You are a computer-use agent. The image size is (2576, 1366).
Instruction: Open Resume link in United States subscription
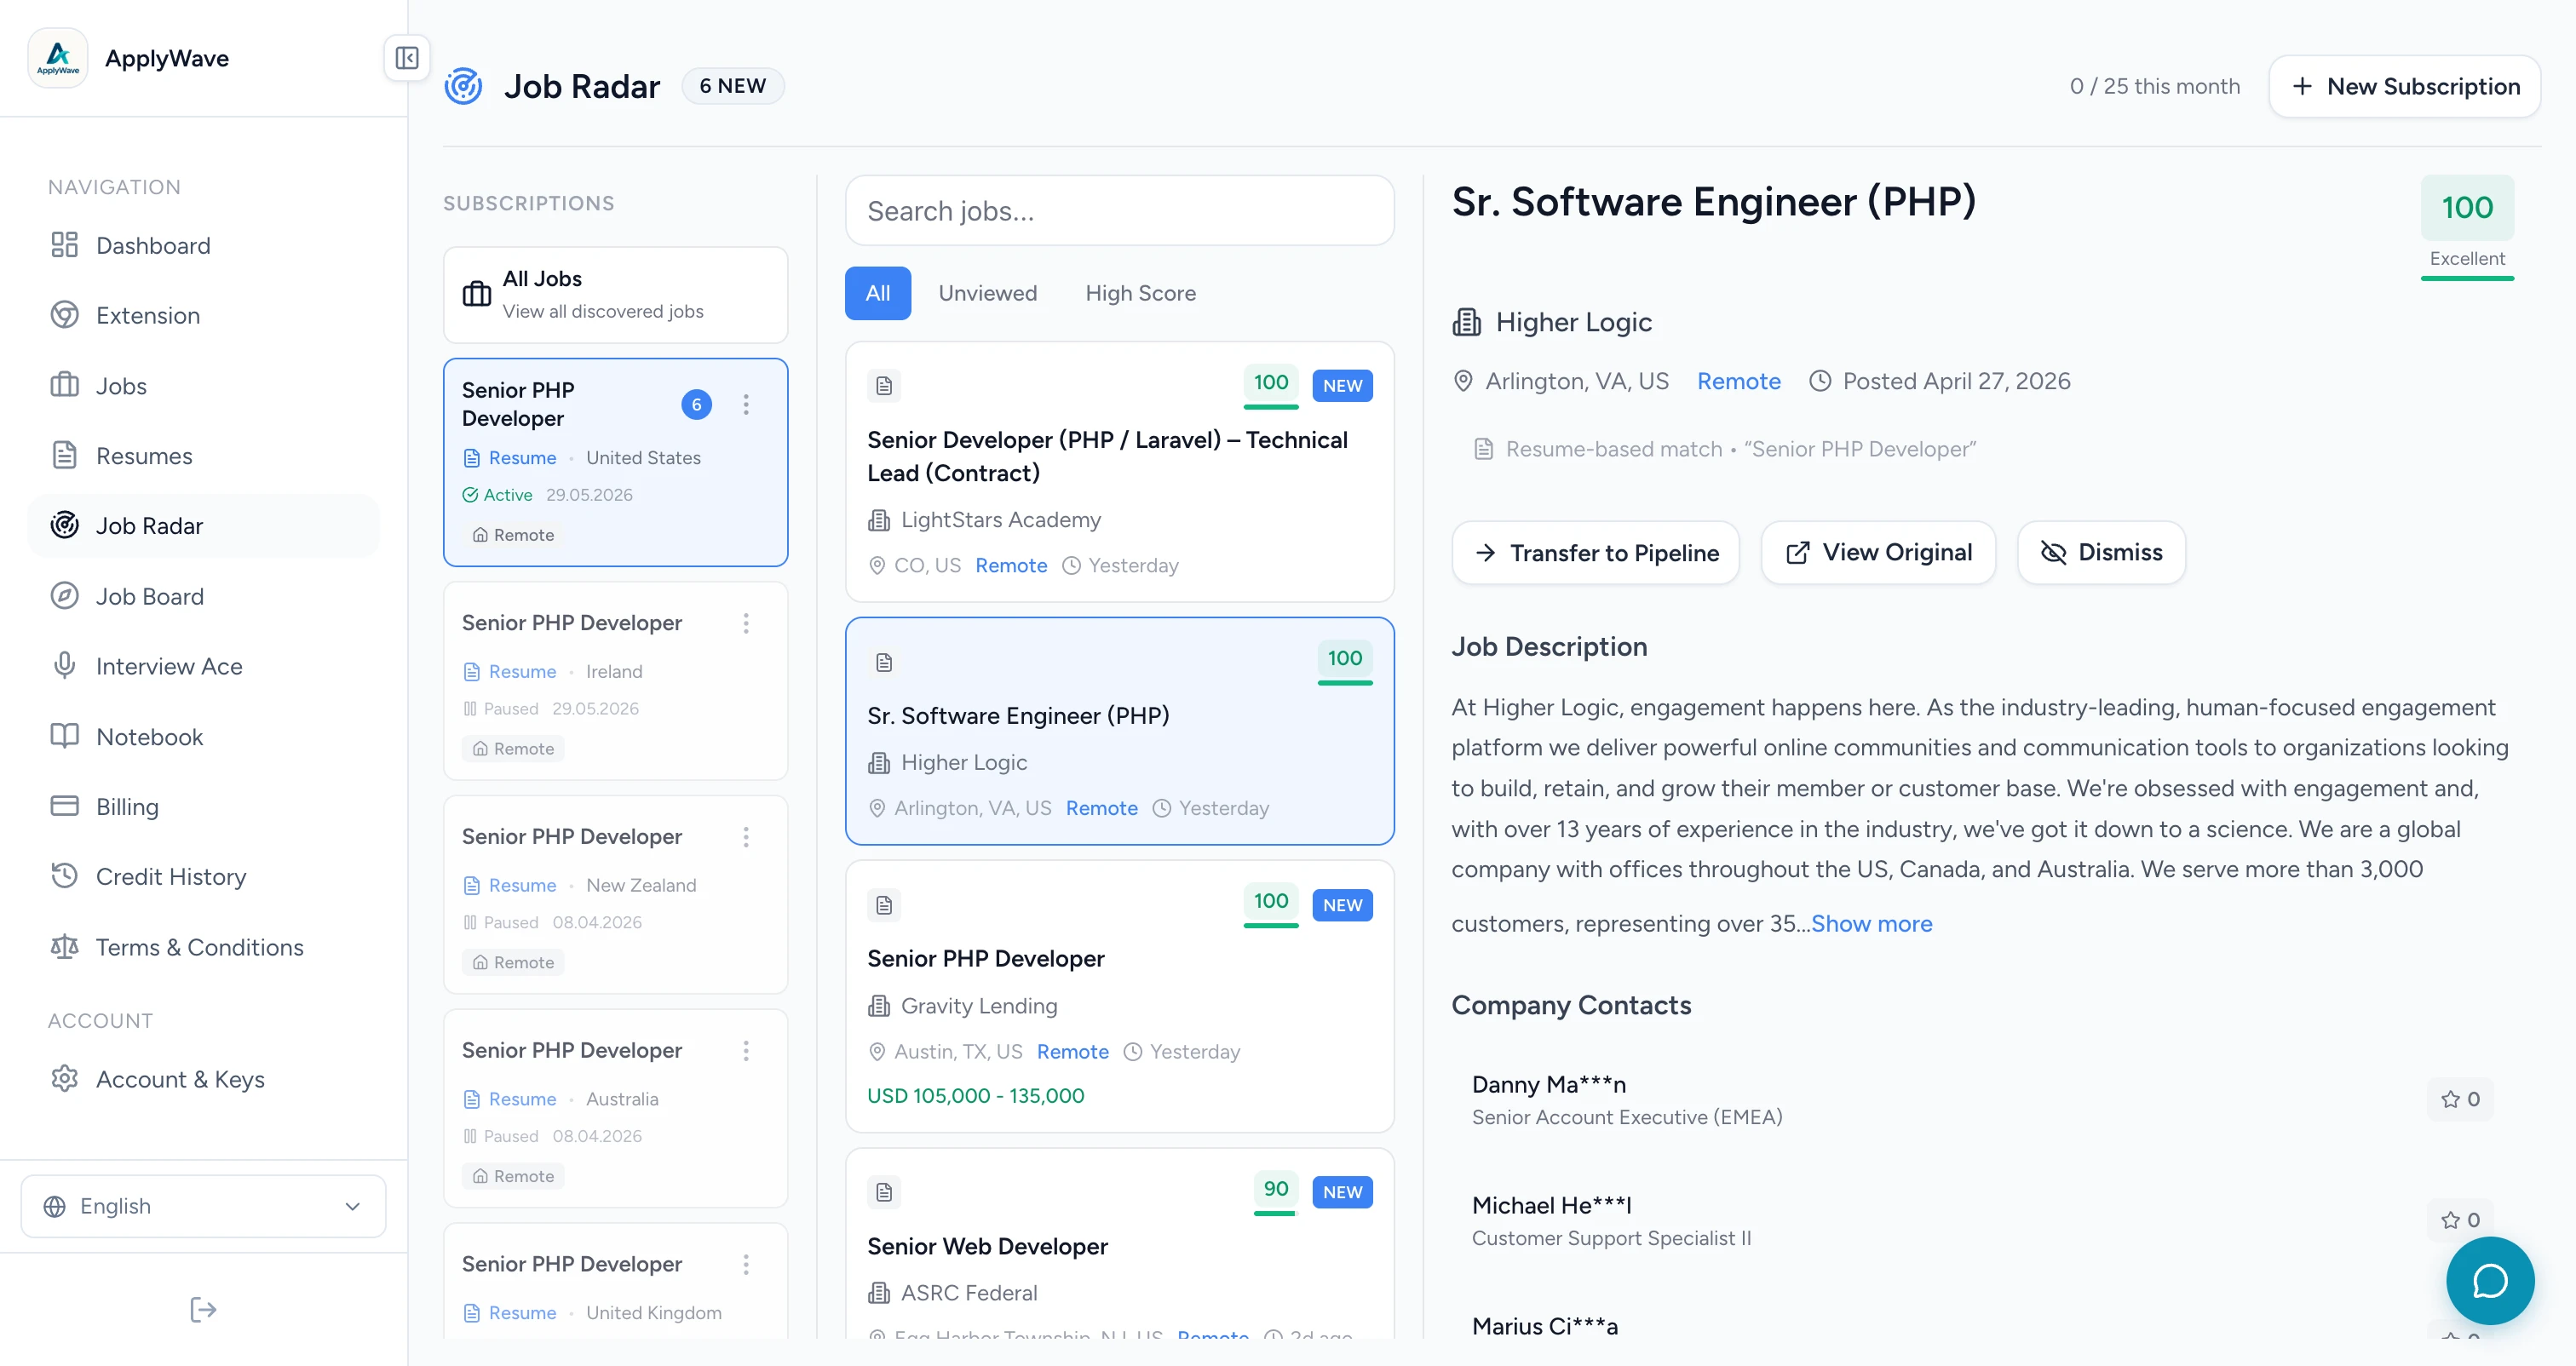pos(510,457)
